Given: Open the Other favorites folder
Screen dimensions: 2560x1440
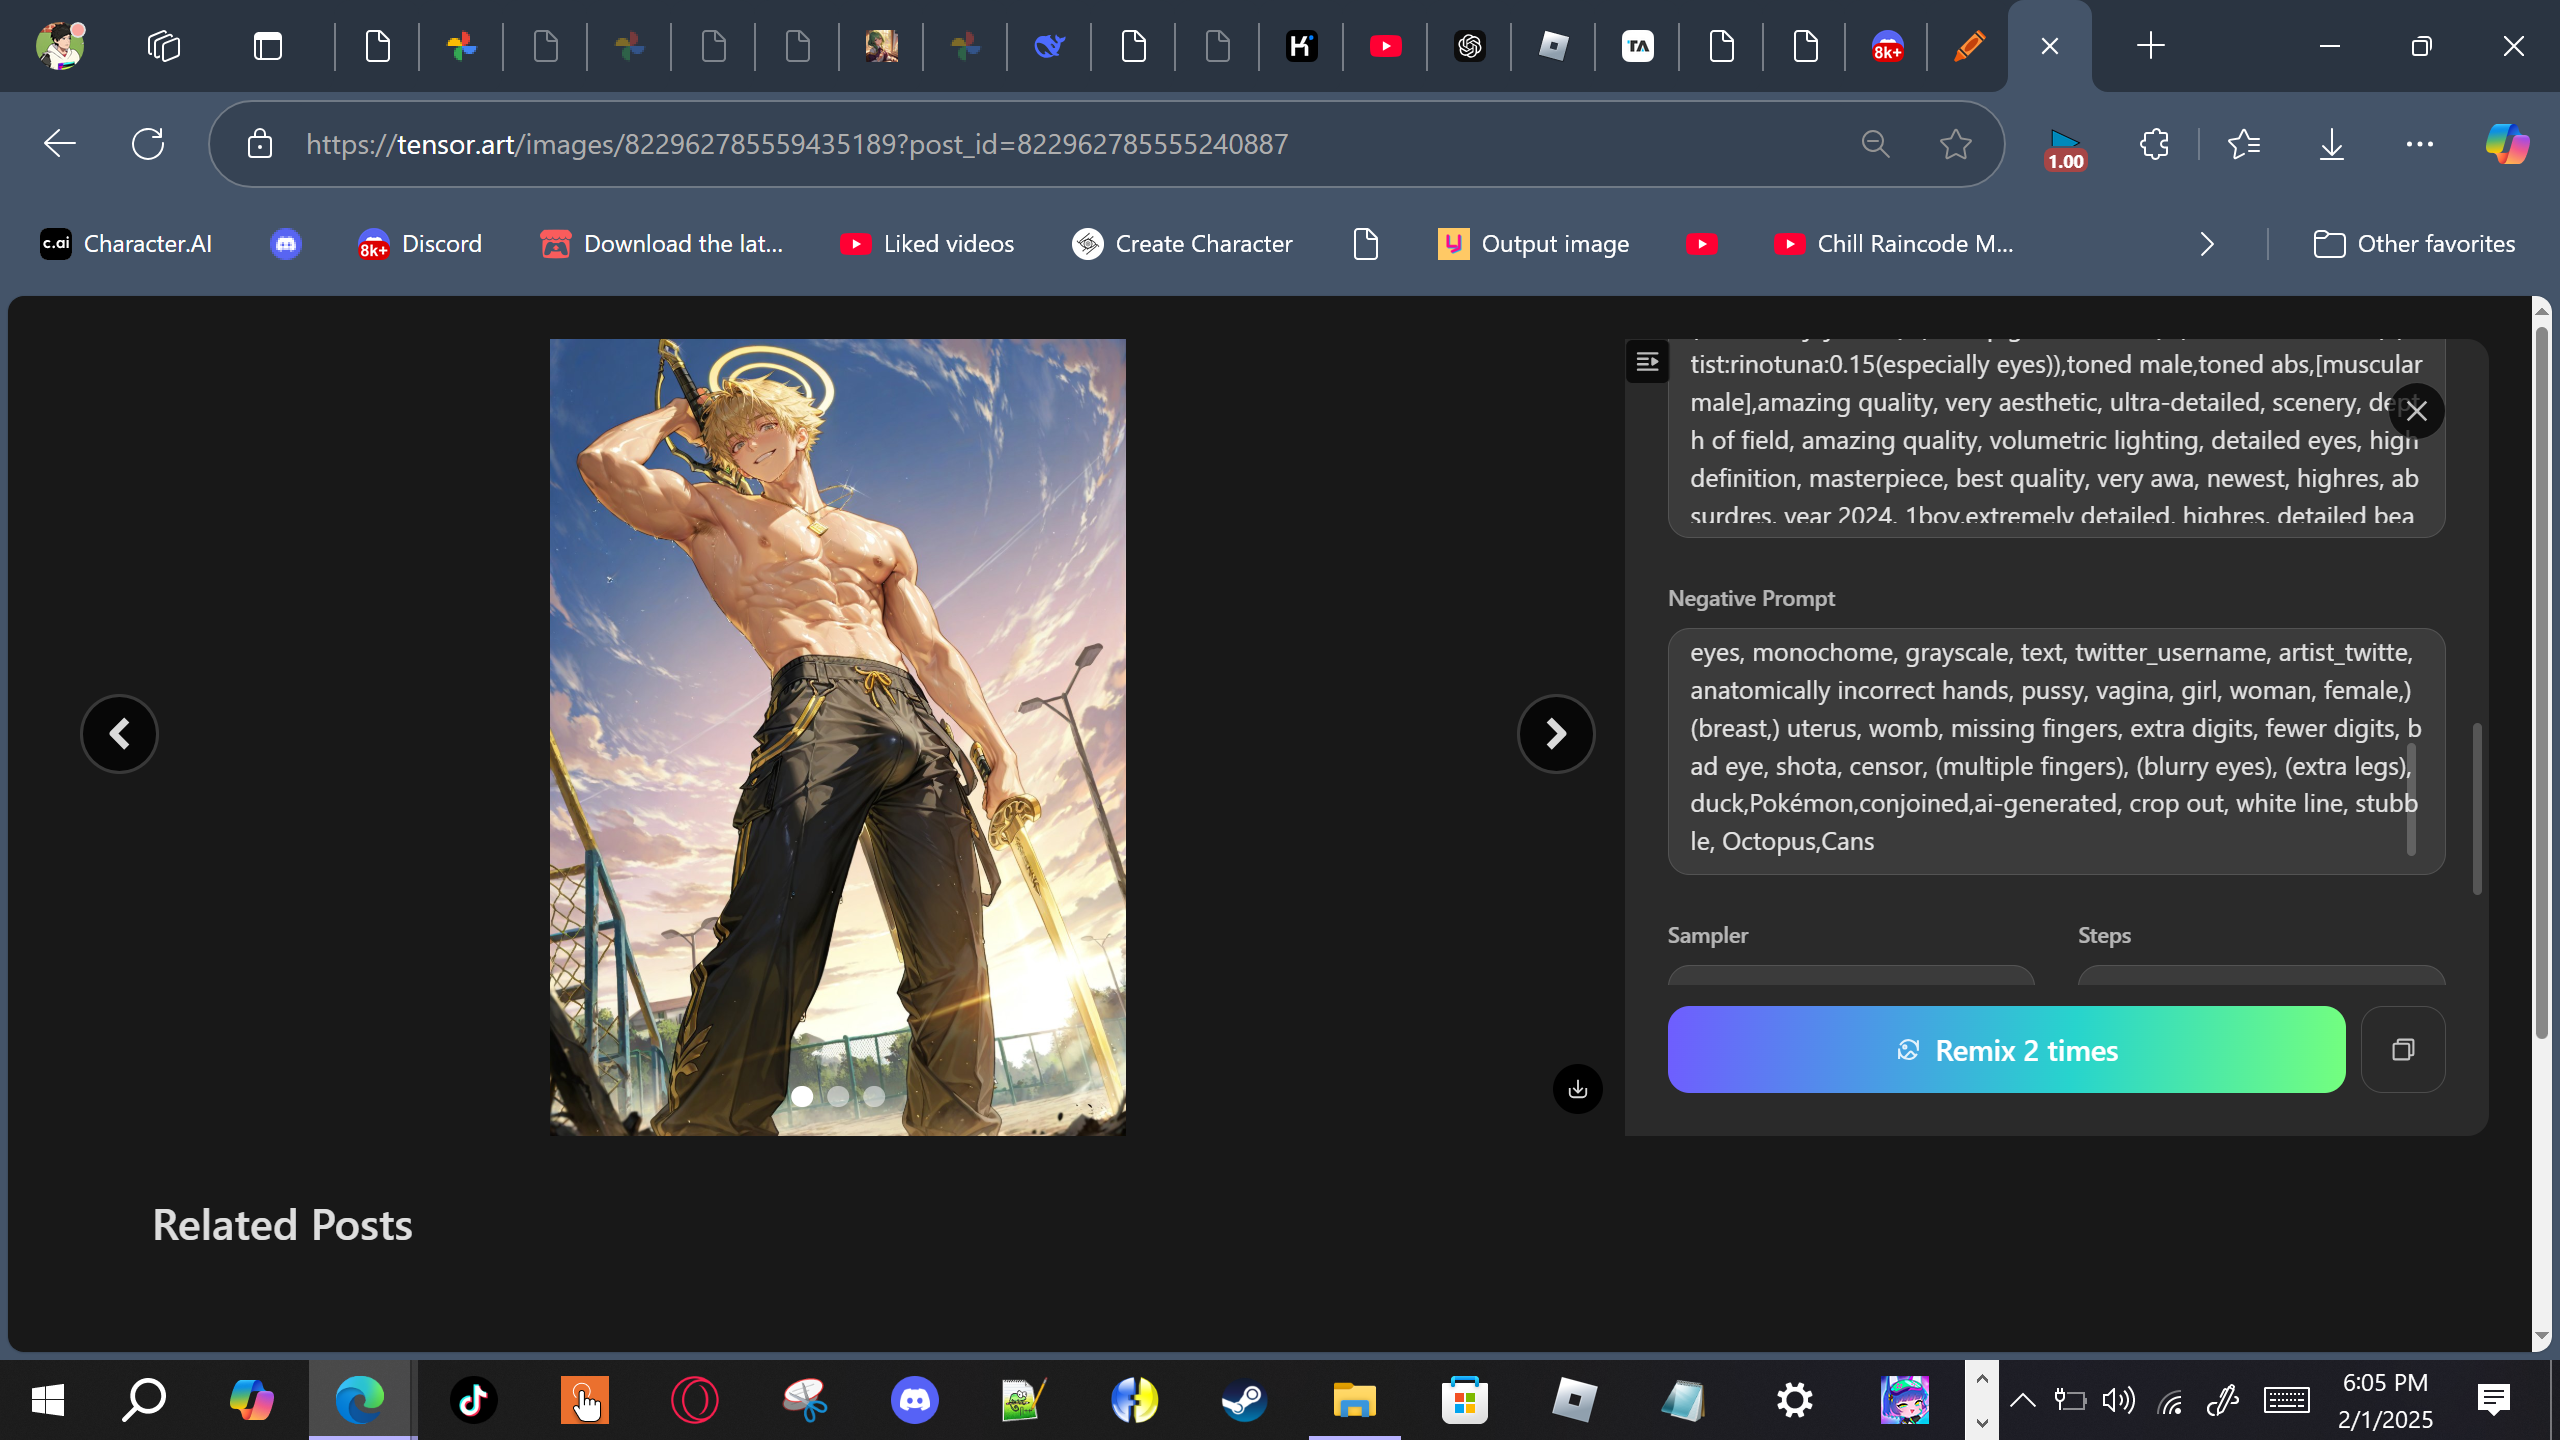Looking at the screenshot, I should coord(2414,244).
